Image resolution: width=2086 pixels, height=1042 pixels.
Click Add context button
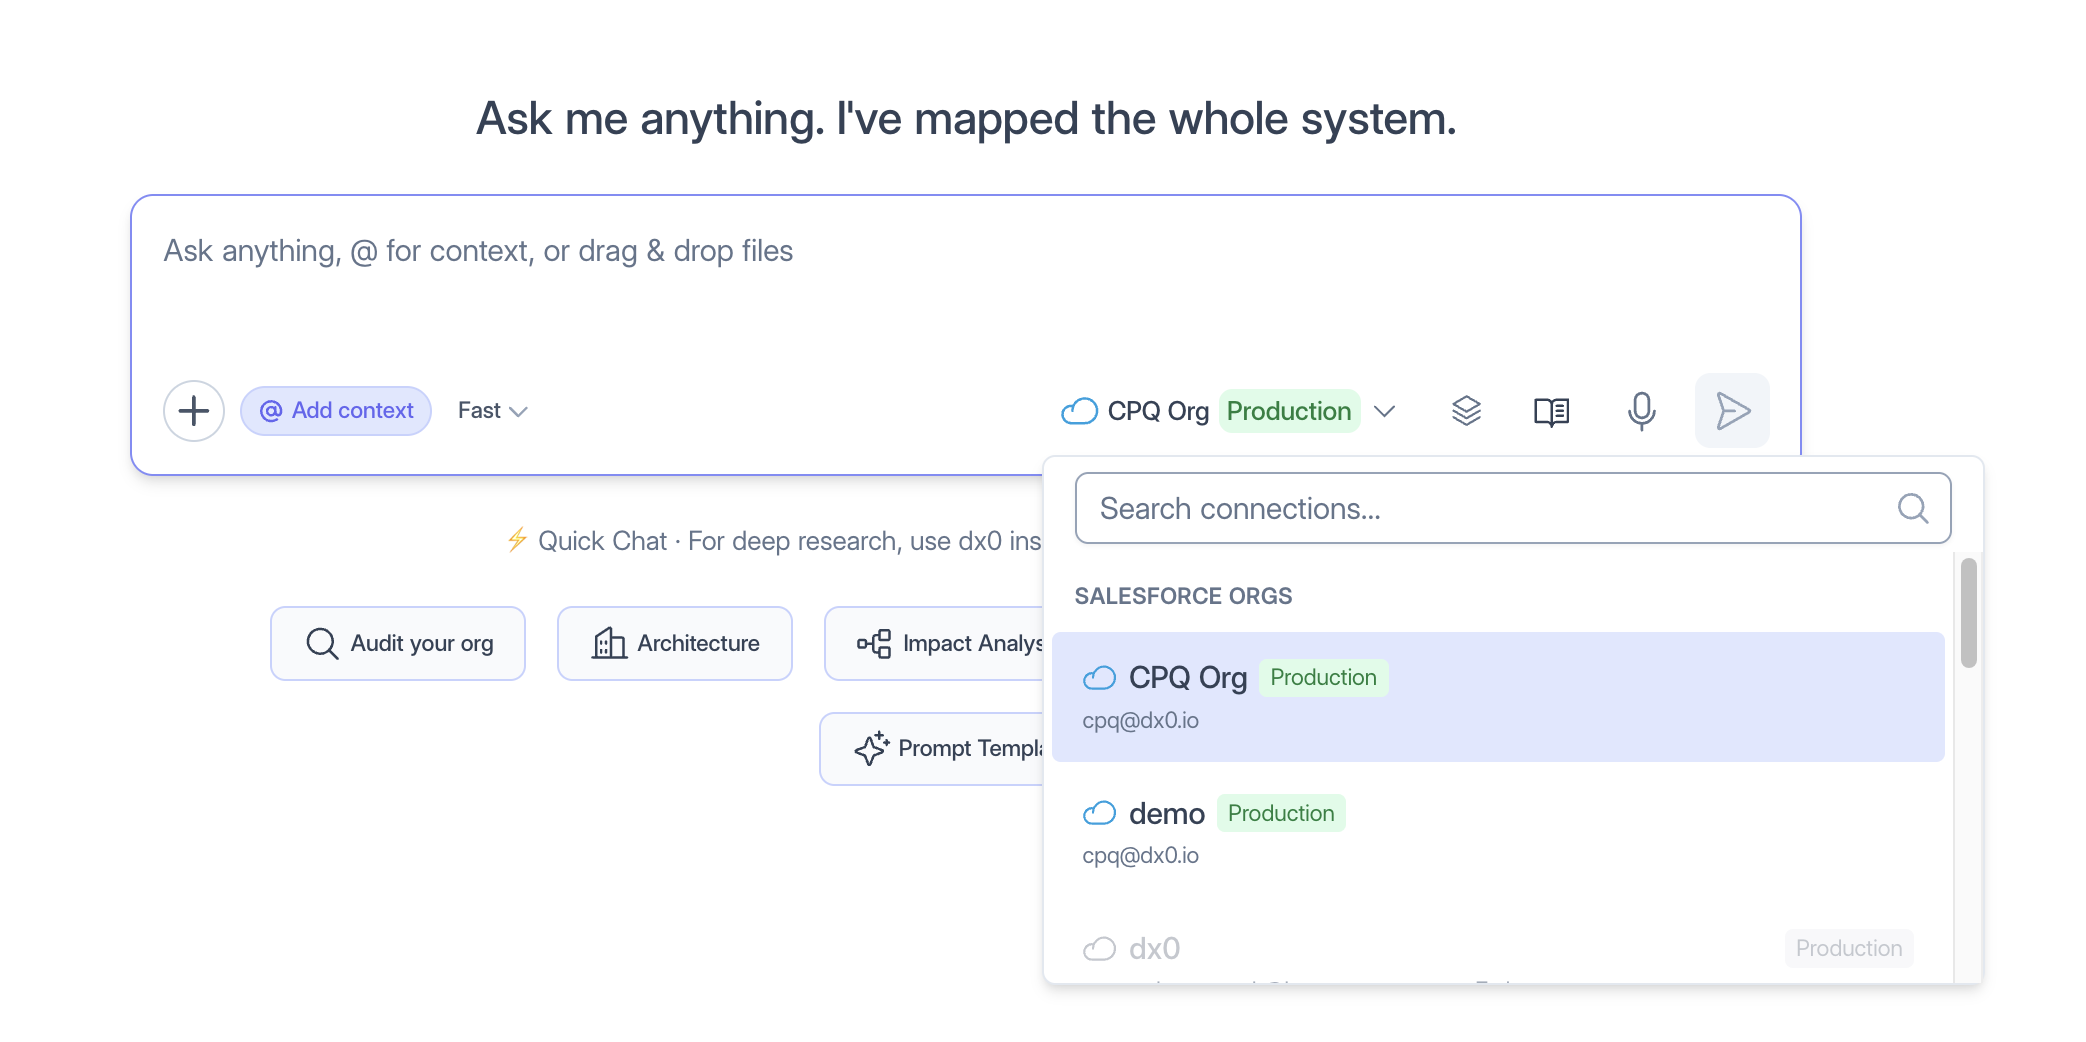(x=336, y=411)
